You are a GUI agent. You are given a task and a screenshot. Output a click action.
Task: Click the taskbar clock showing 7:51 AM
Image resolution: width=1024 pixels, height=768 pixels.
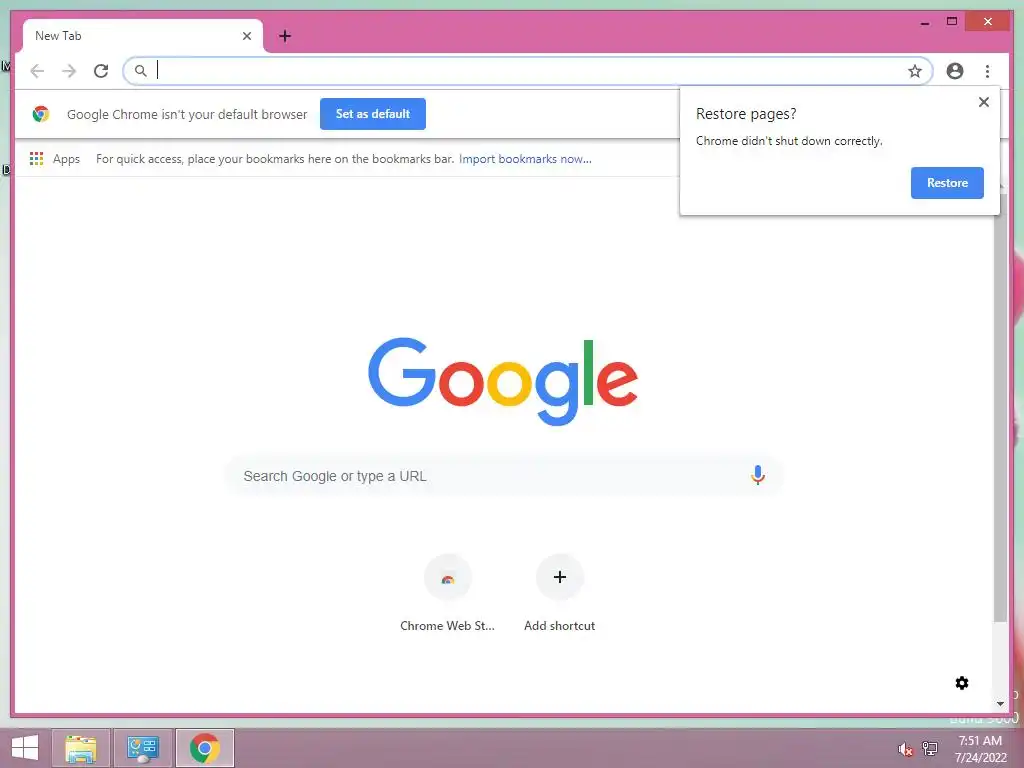[x=980, y=749]
